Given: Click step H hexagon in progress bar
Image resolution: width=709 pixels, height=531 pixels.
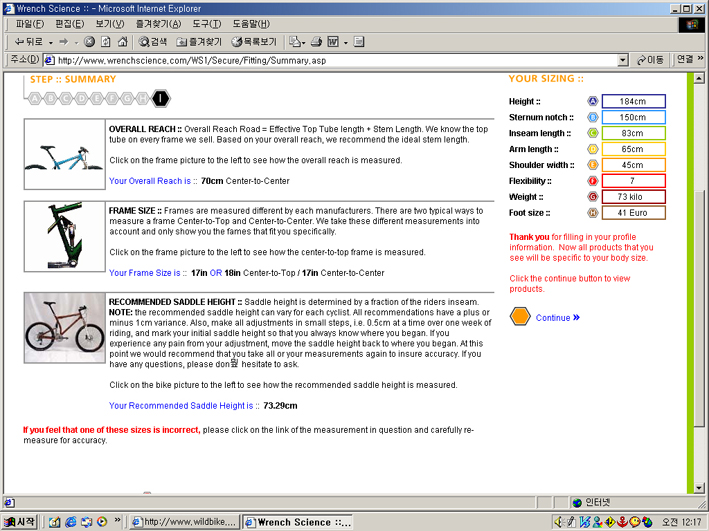Looking at the screenshot, I should [x=143, y=99].
